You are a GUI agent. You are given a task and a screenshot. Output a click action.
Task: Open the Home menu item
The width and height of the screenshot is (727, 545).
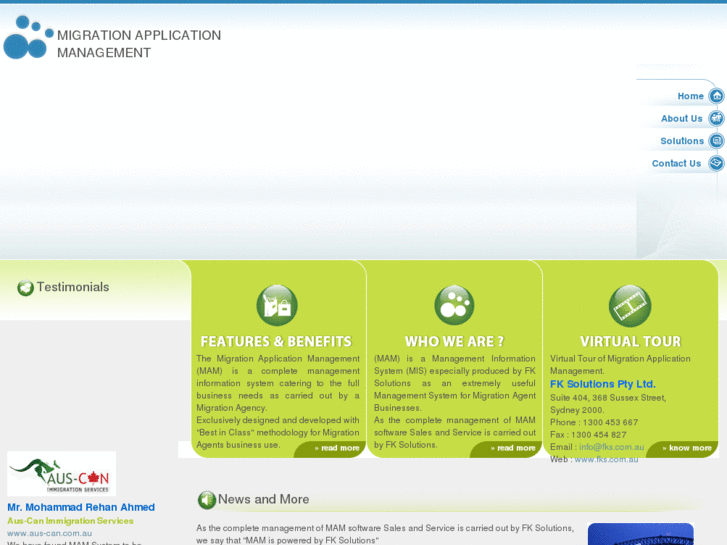coord(690,96)
